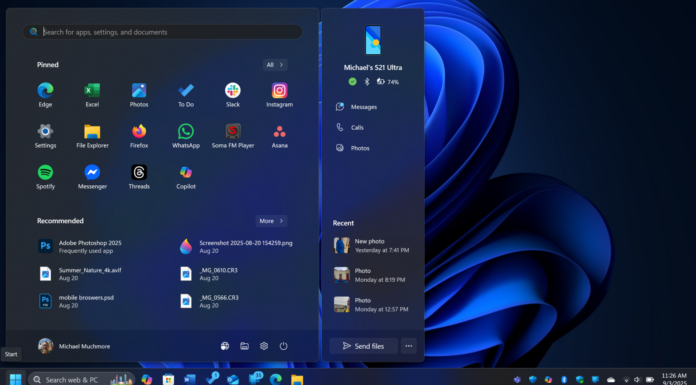Open the Michael Muchmore account menu
This screenshot has width=696, height=385.
point(74,346)
